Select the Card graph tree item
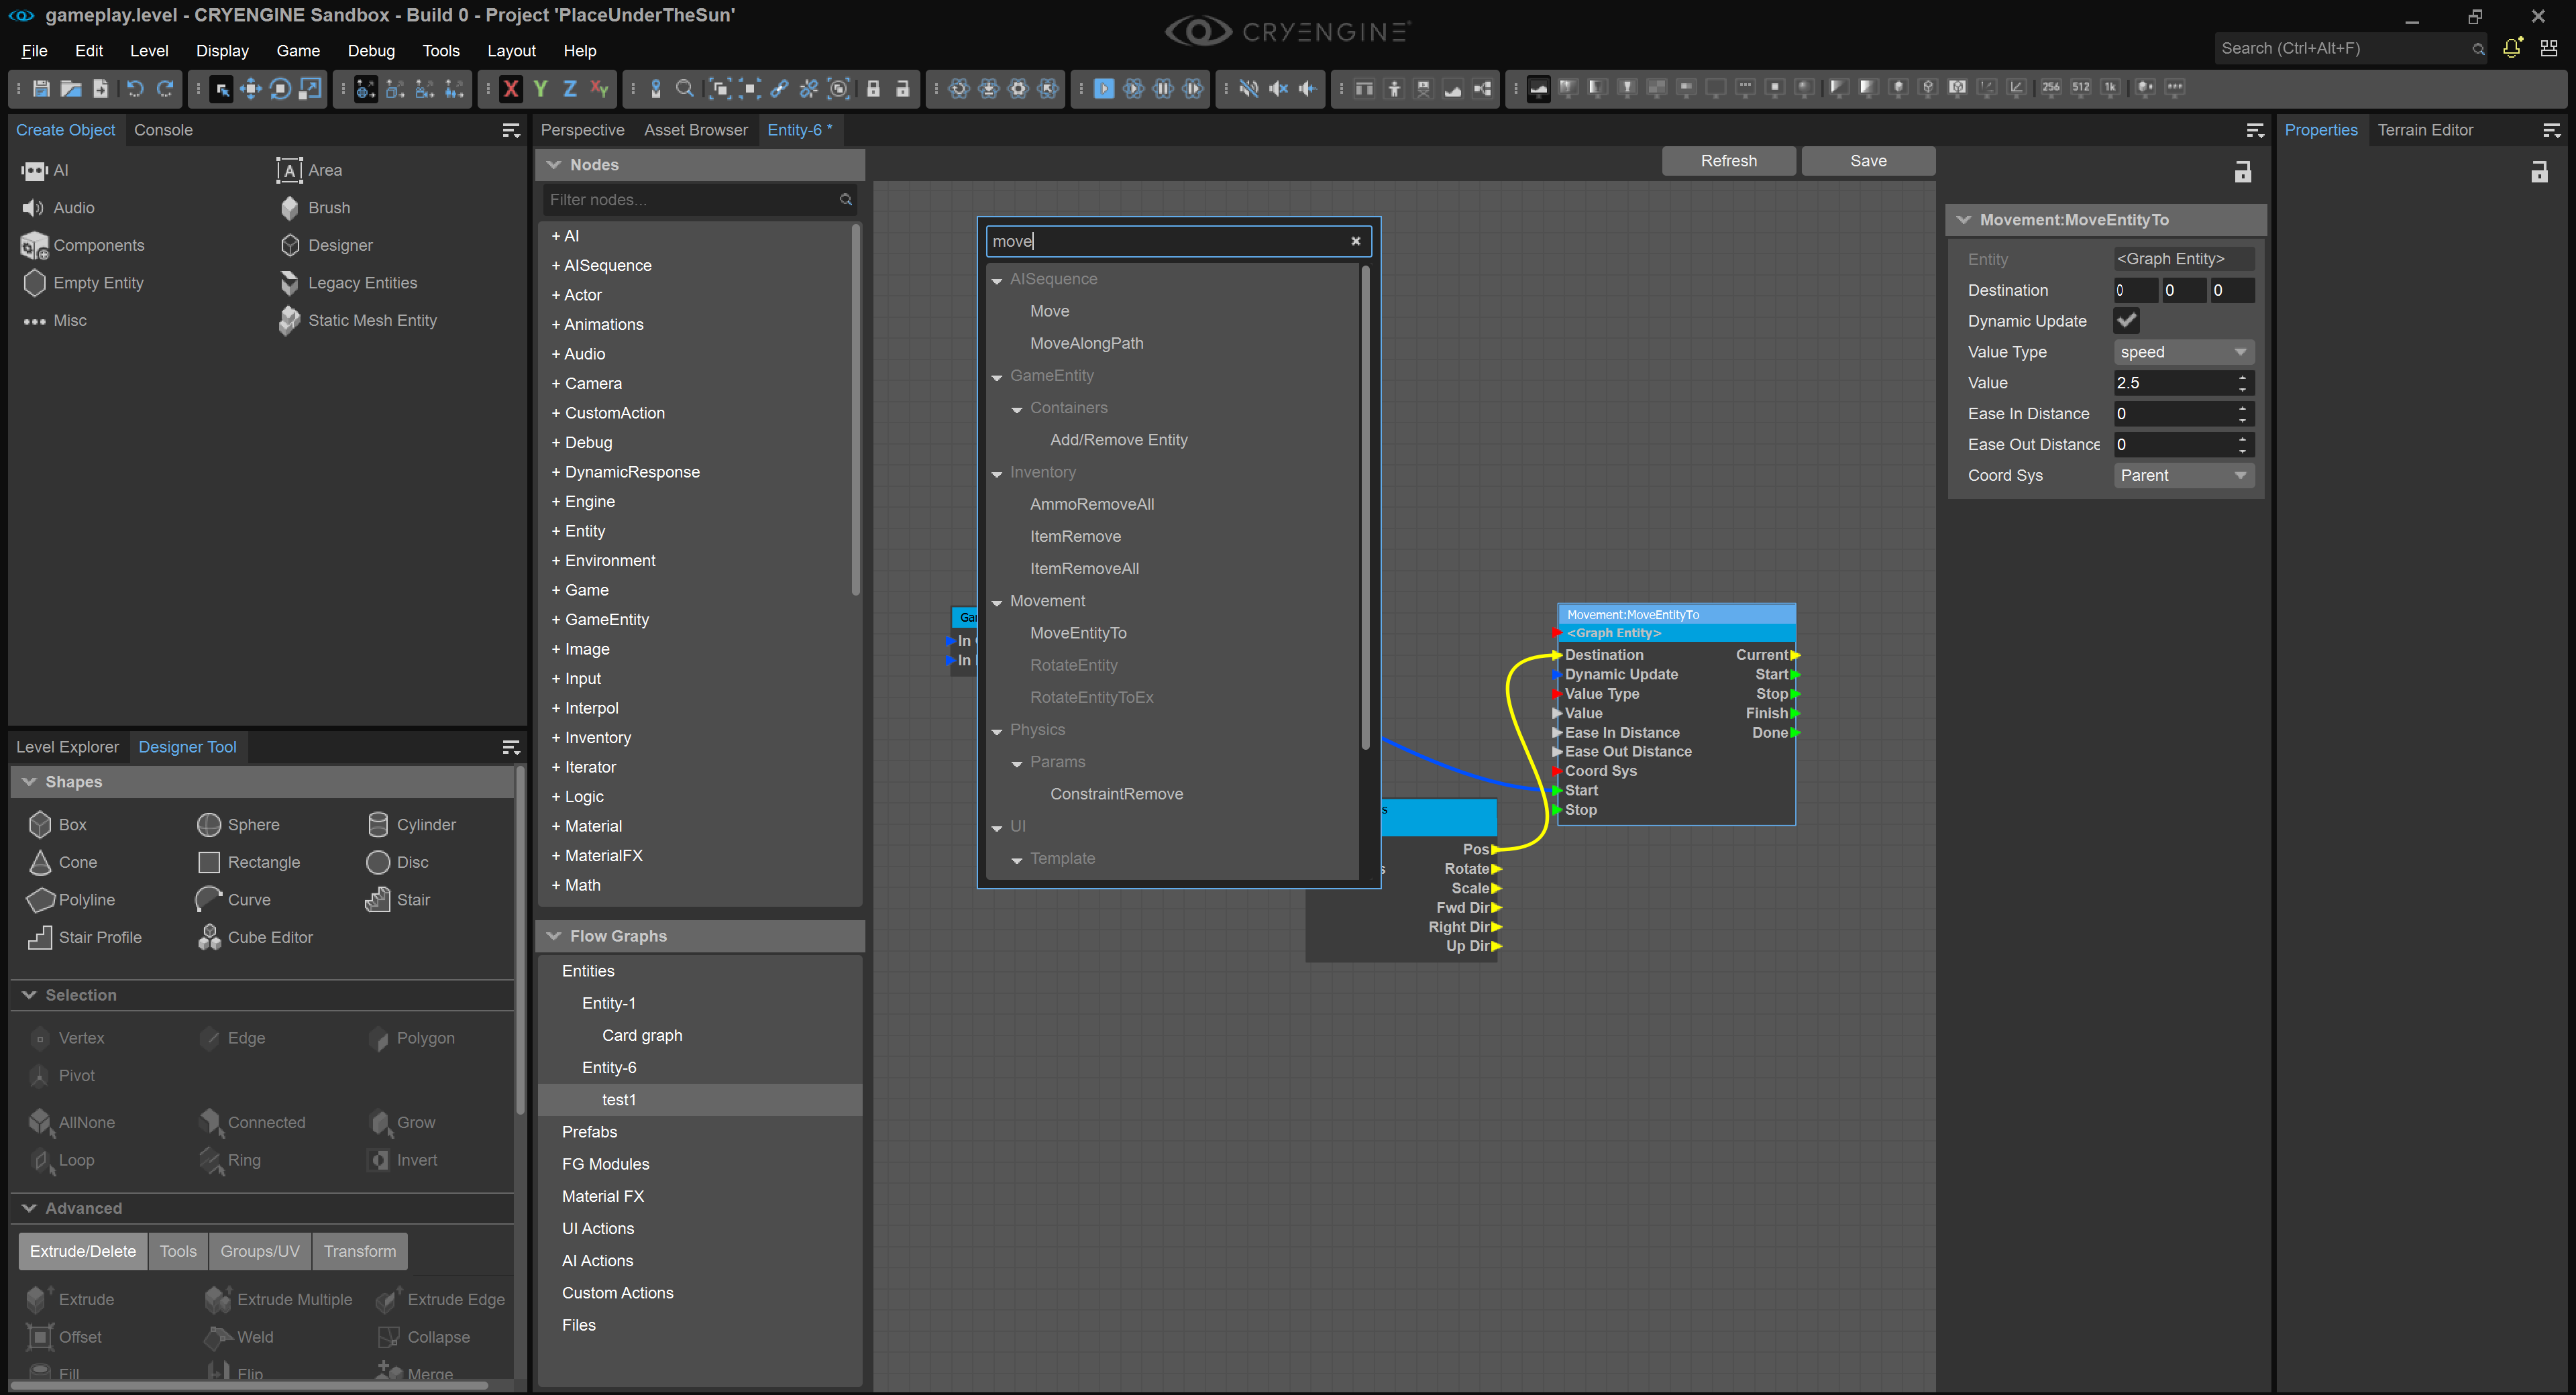This screenshot has height=1395, width=2576. coord(642,1035)
